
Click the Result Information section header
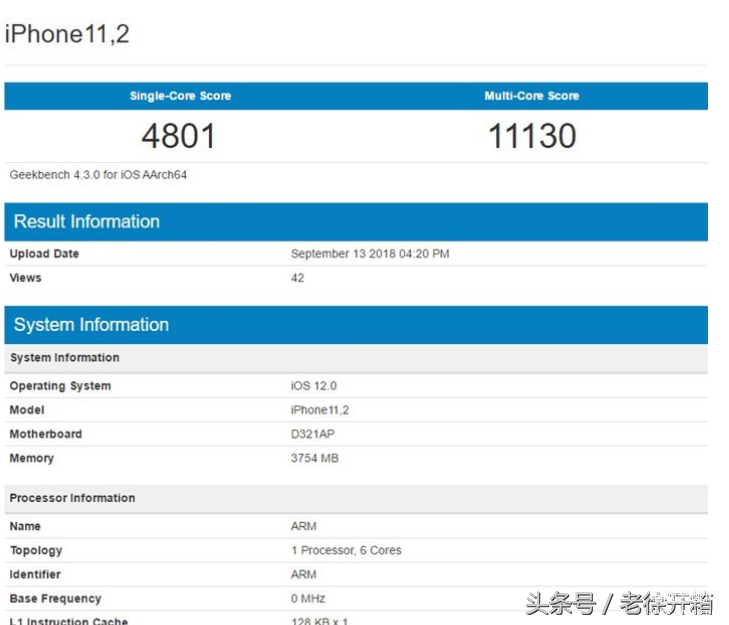[356, 222]
